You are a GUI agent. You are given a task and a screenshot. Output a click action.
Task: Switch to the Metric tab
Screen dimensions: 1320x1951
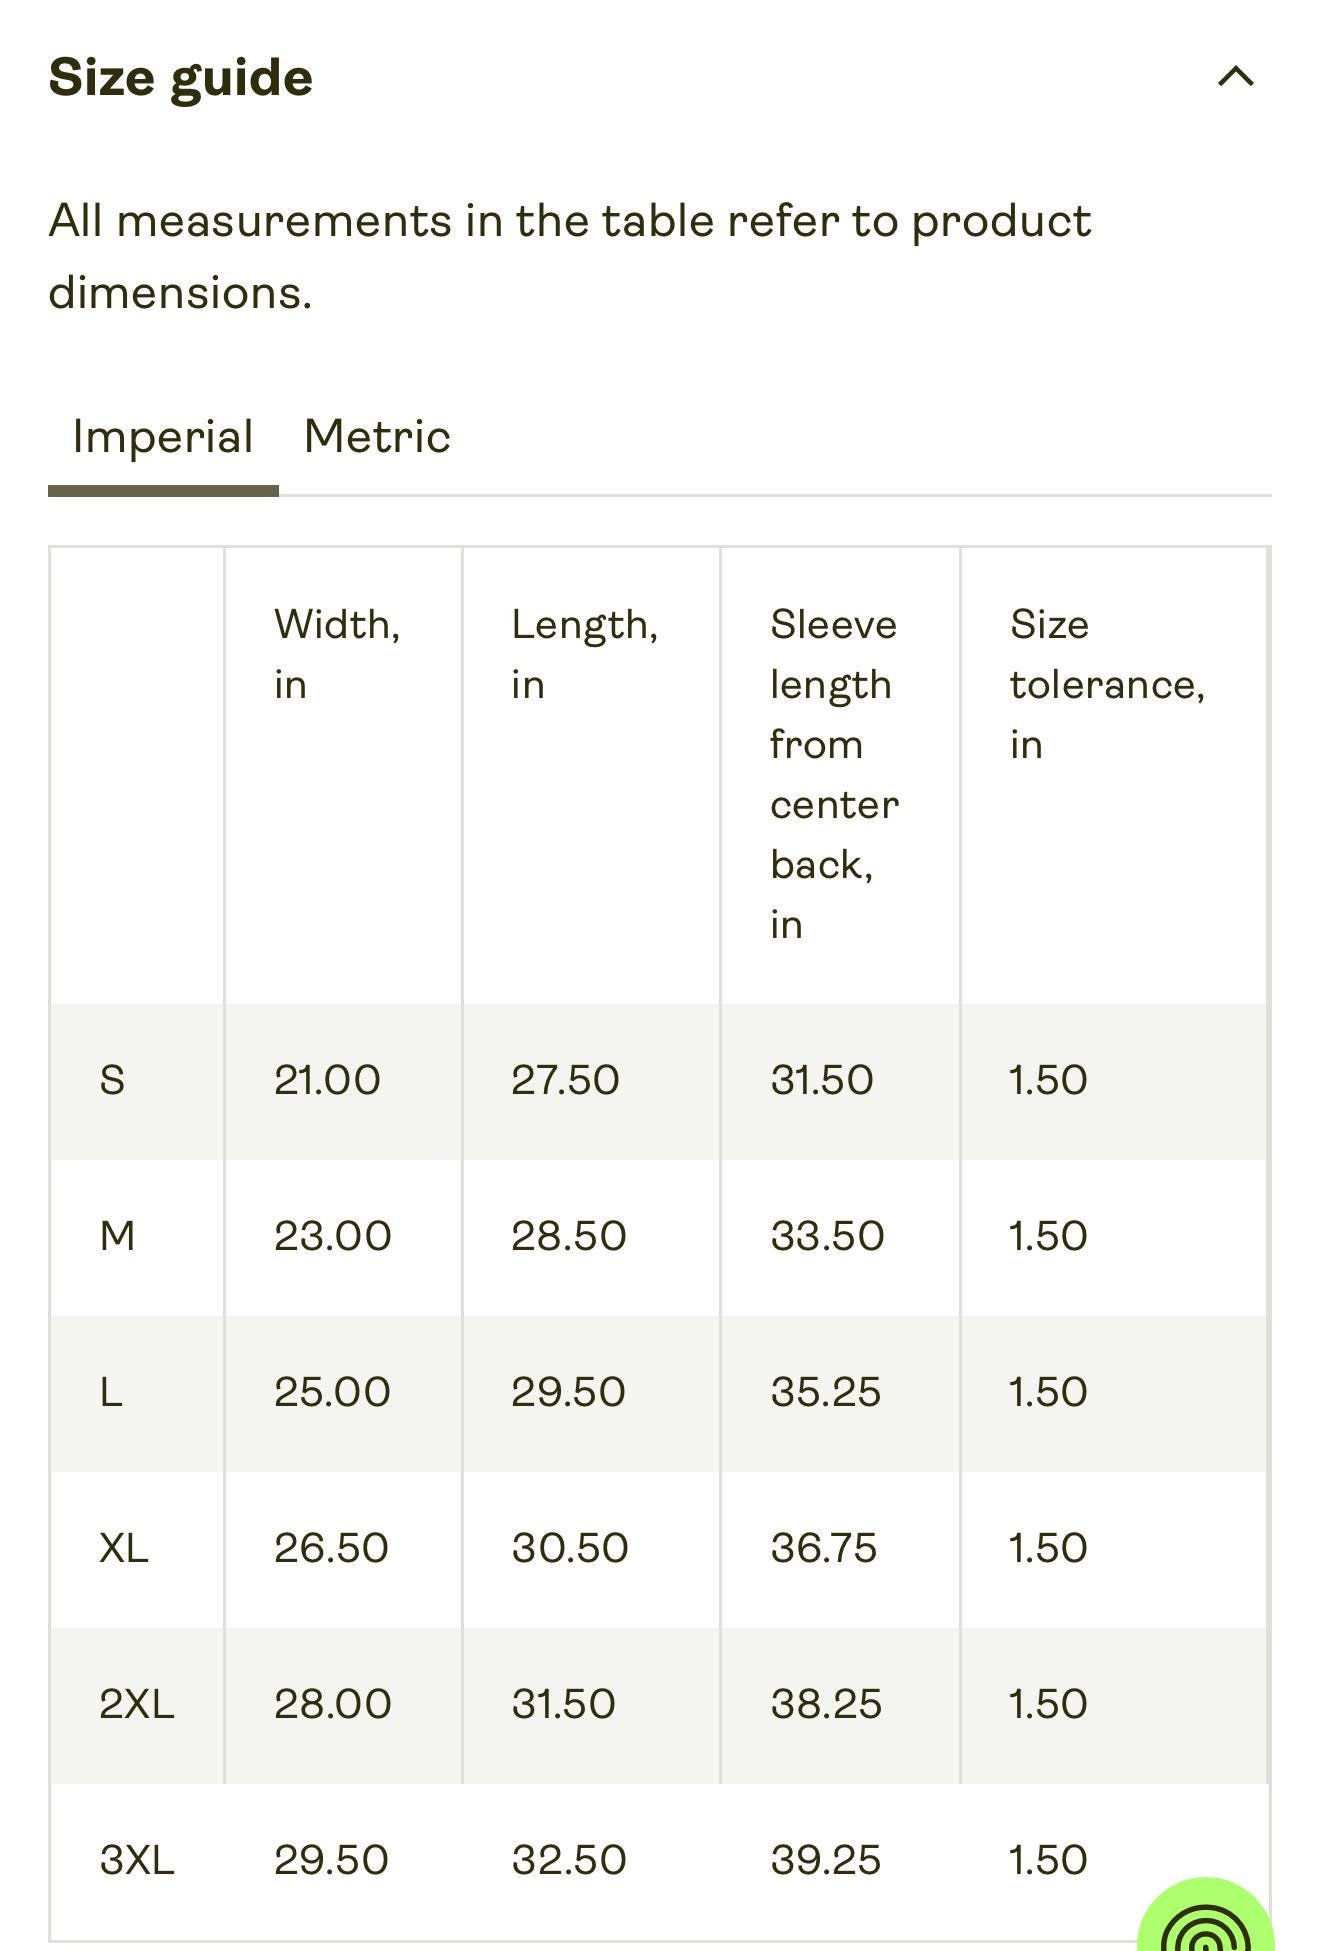coord(377,437)
